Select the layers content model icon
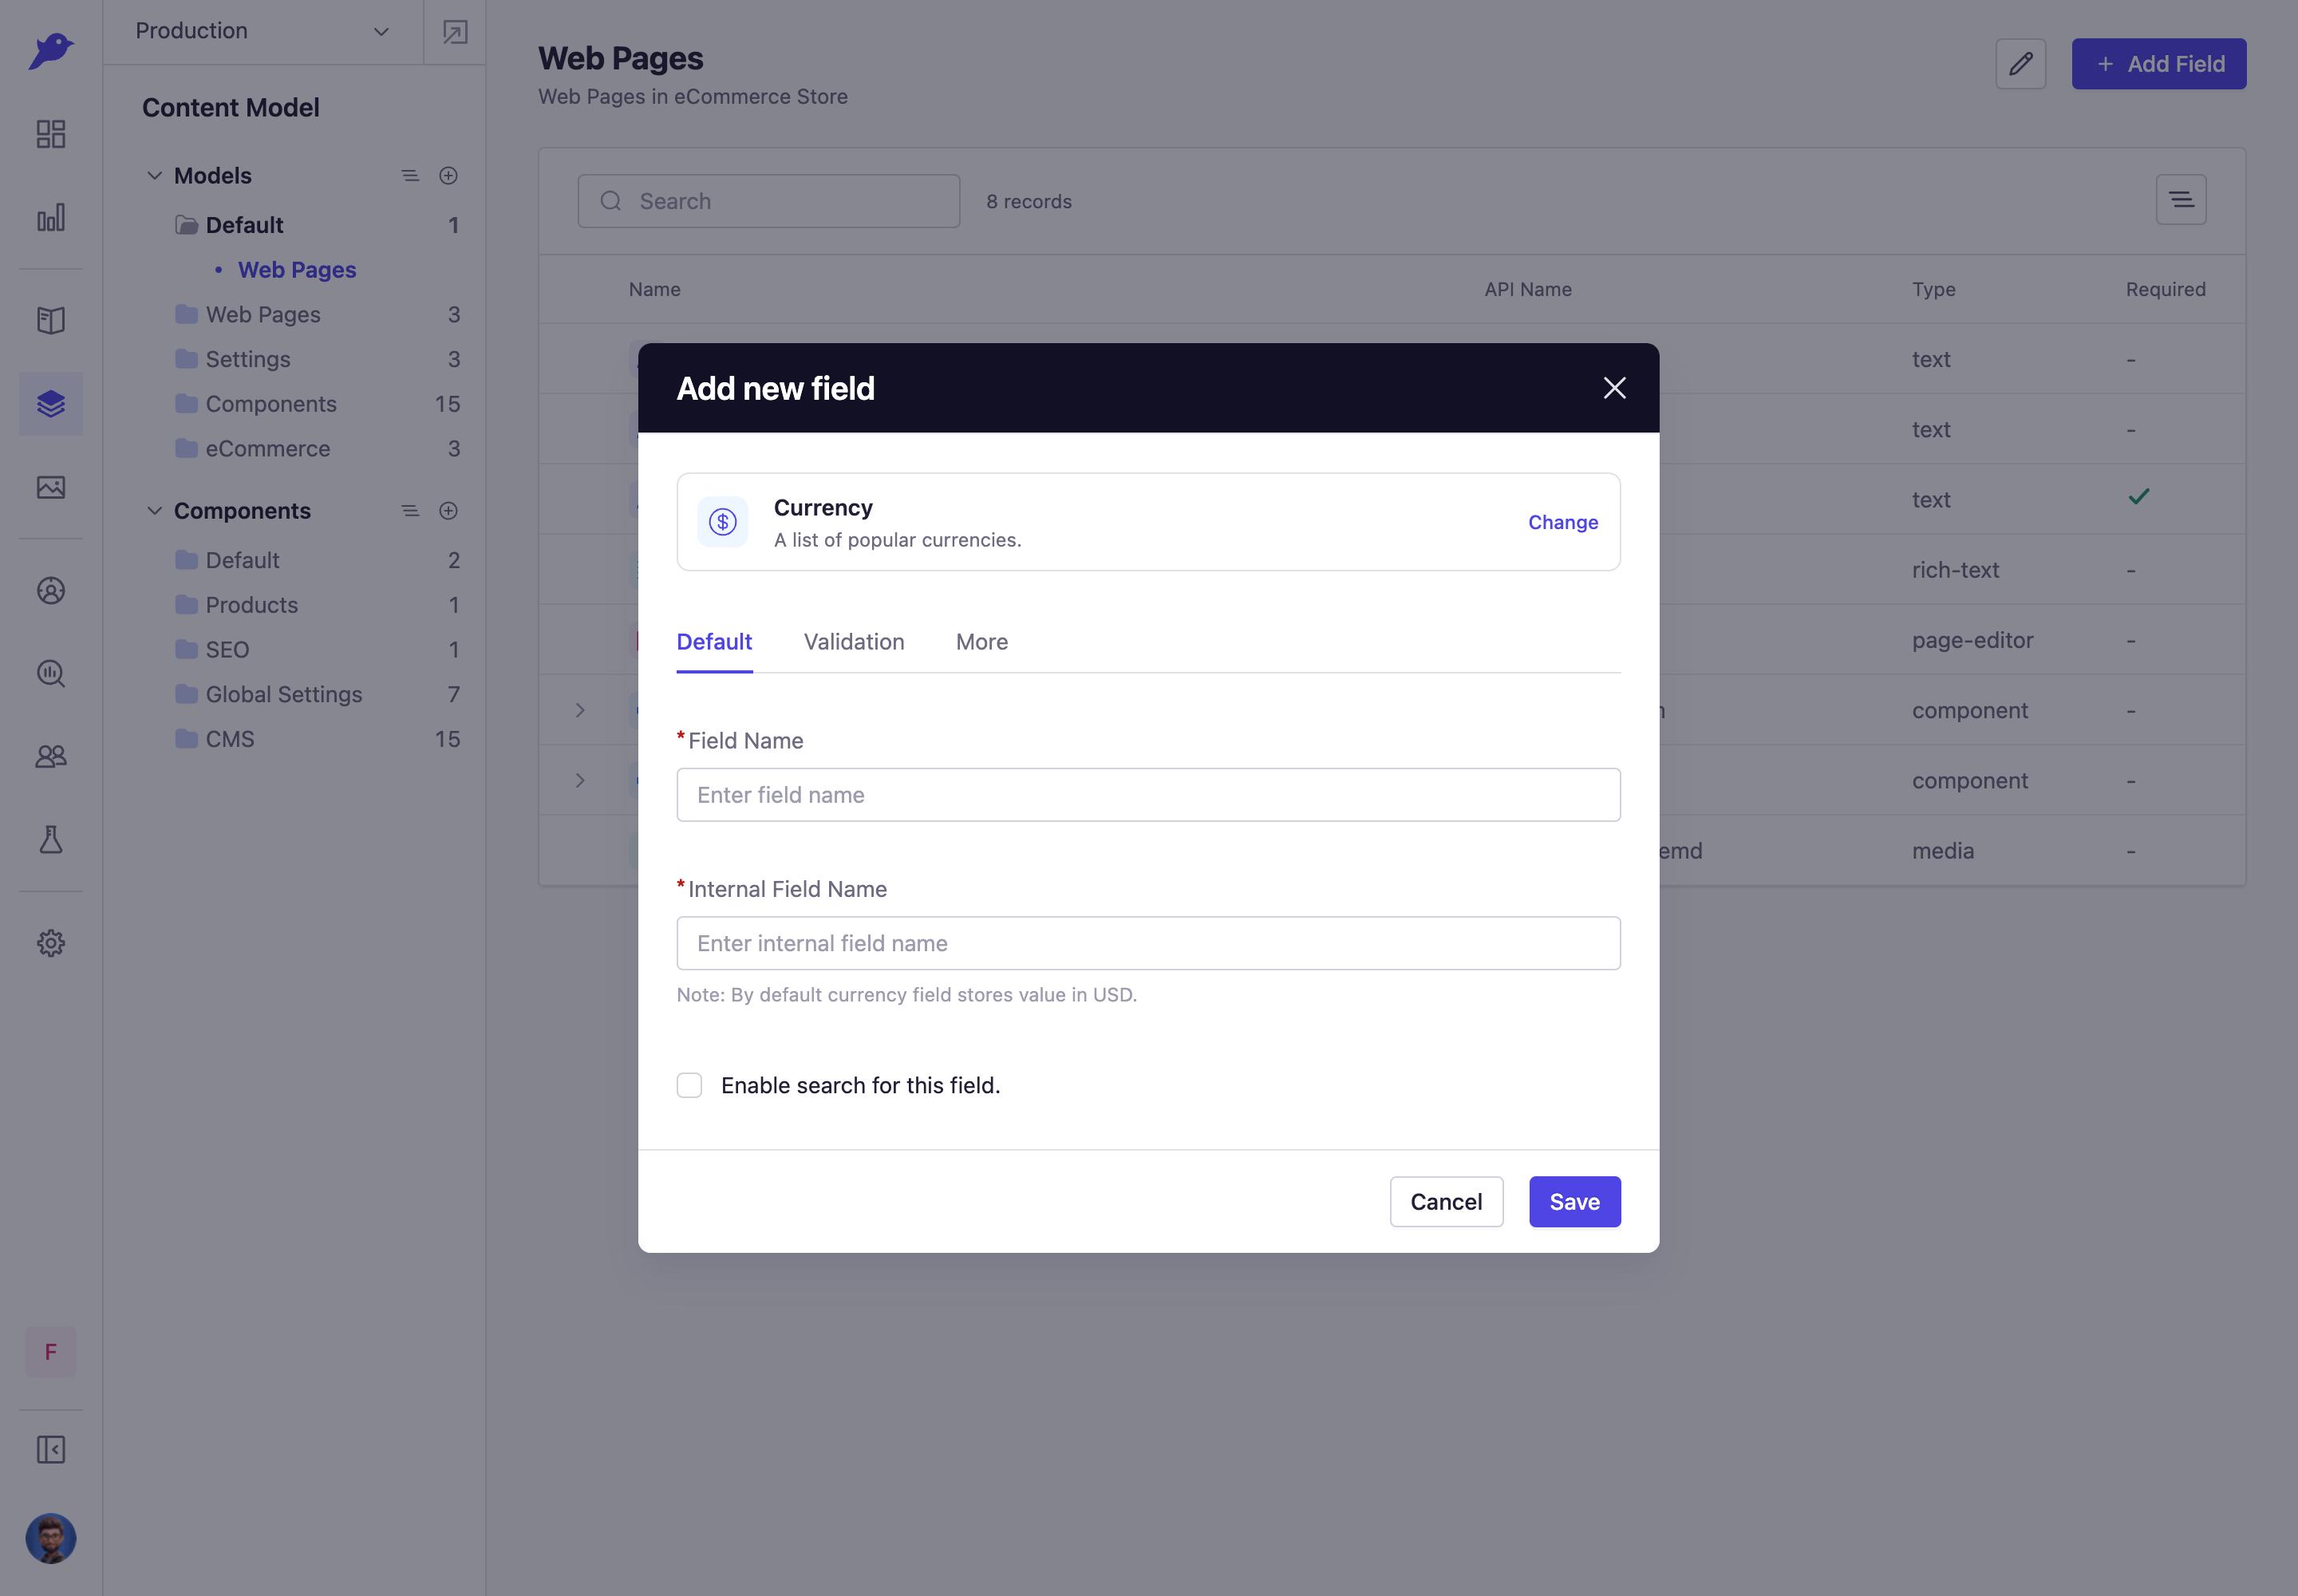This screenshot has width=2298, height=1596. pos(51,404)
